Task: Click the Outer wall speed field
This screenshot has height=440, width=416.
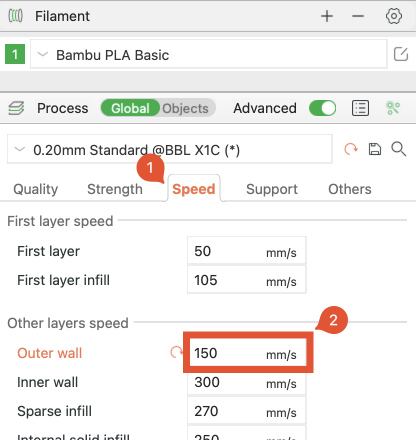Action: click(248, 352)
